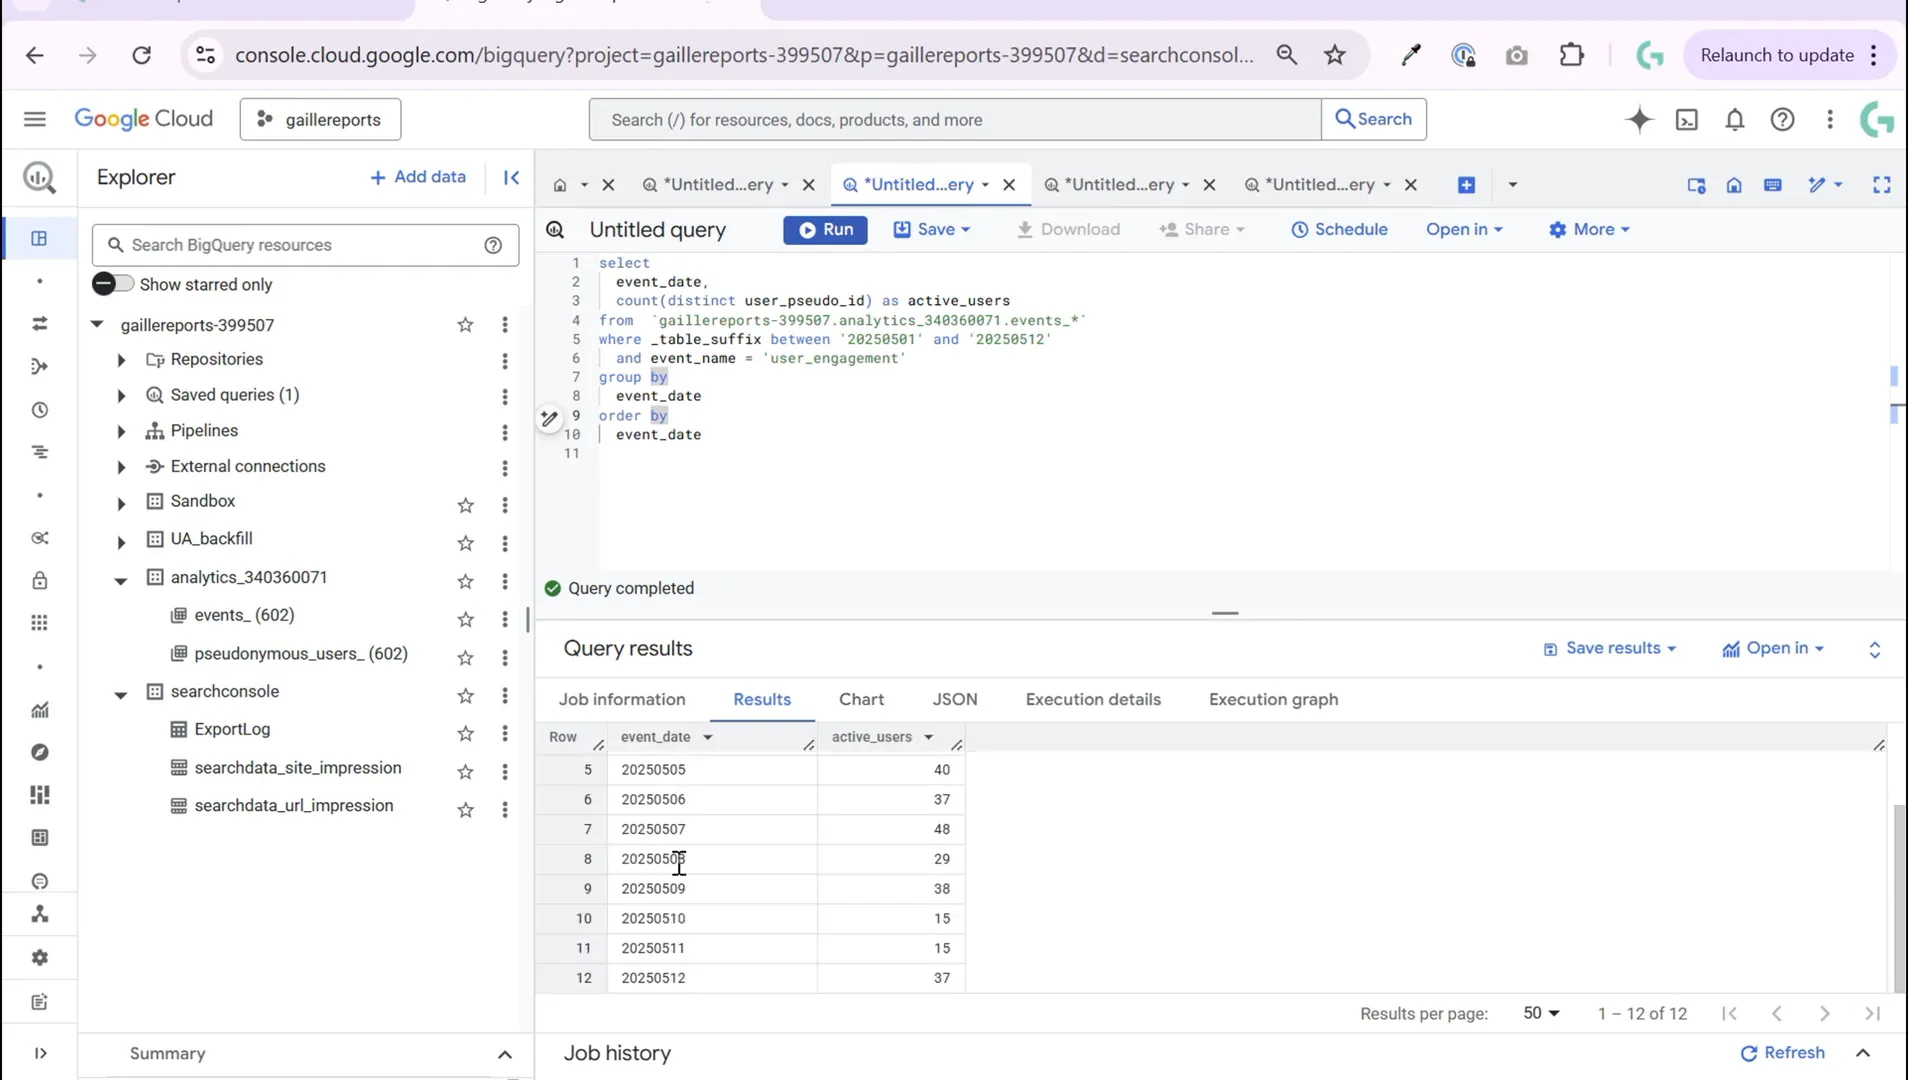Open Gemini AI assistant sparkle icon
Screen dimensions: 1908x1080
coord(1639,119)
